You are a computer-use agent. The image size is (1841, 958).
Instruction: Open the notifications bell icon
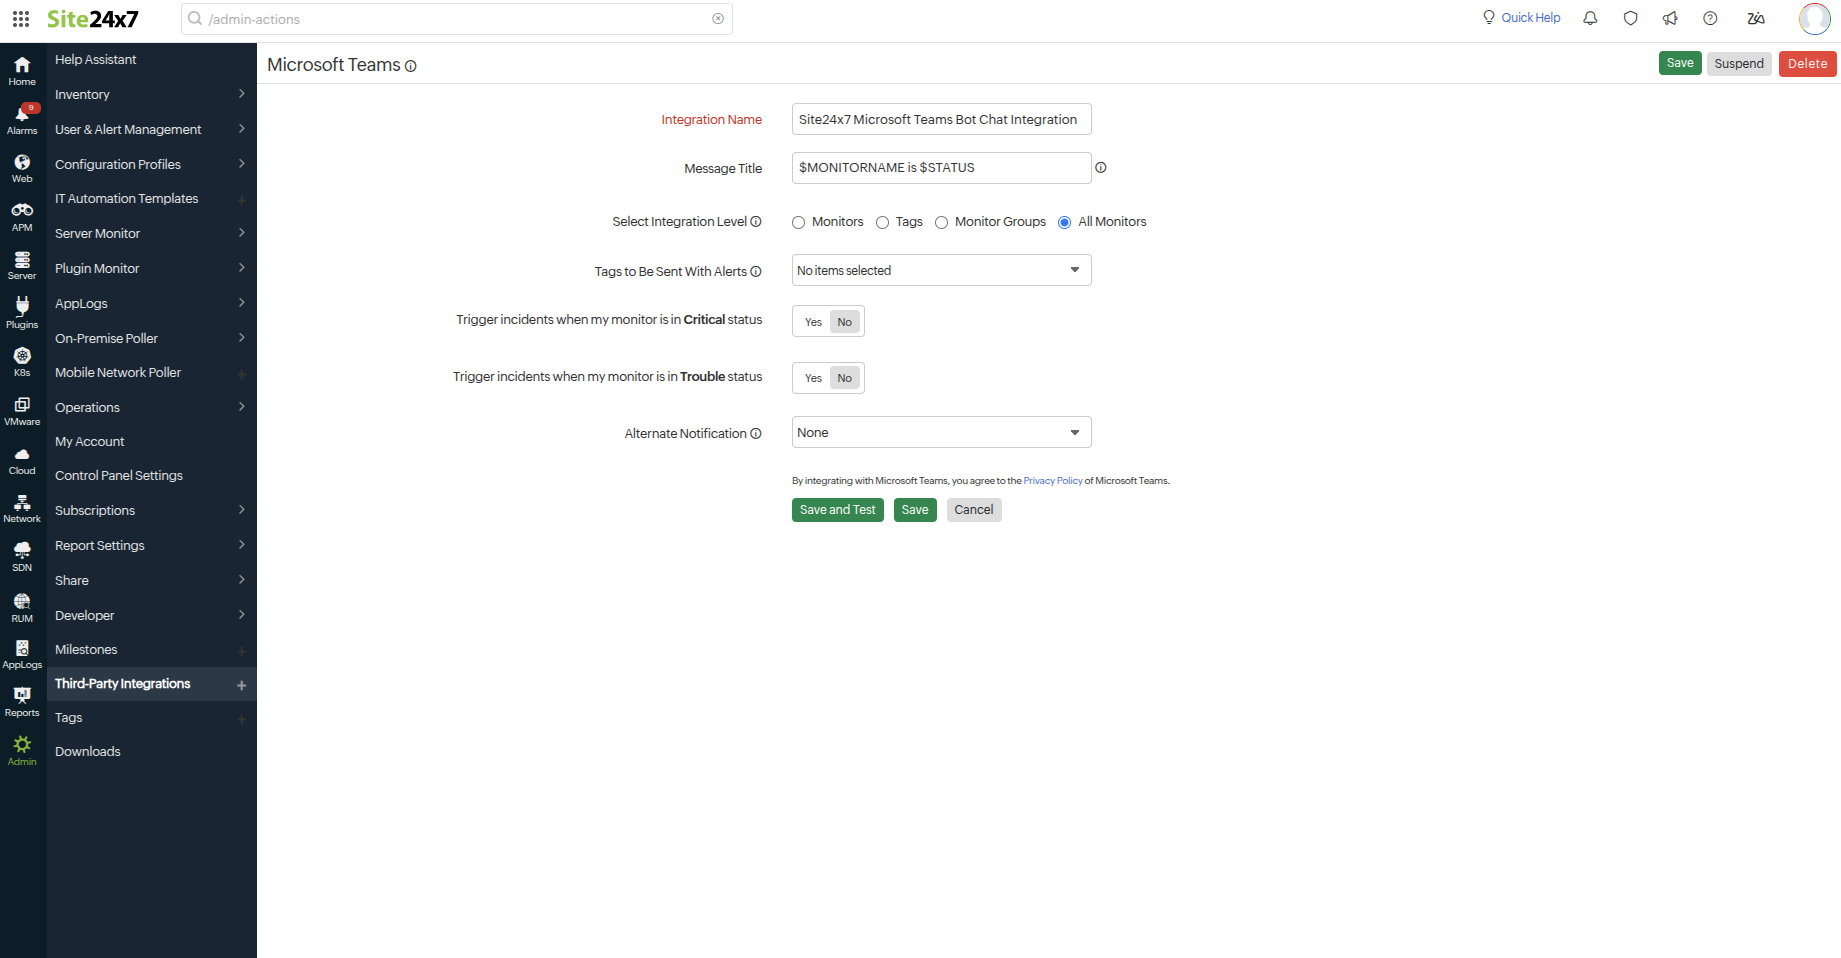(1590, 18)
